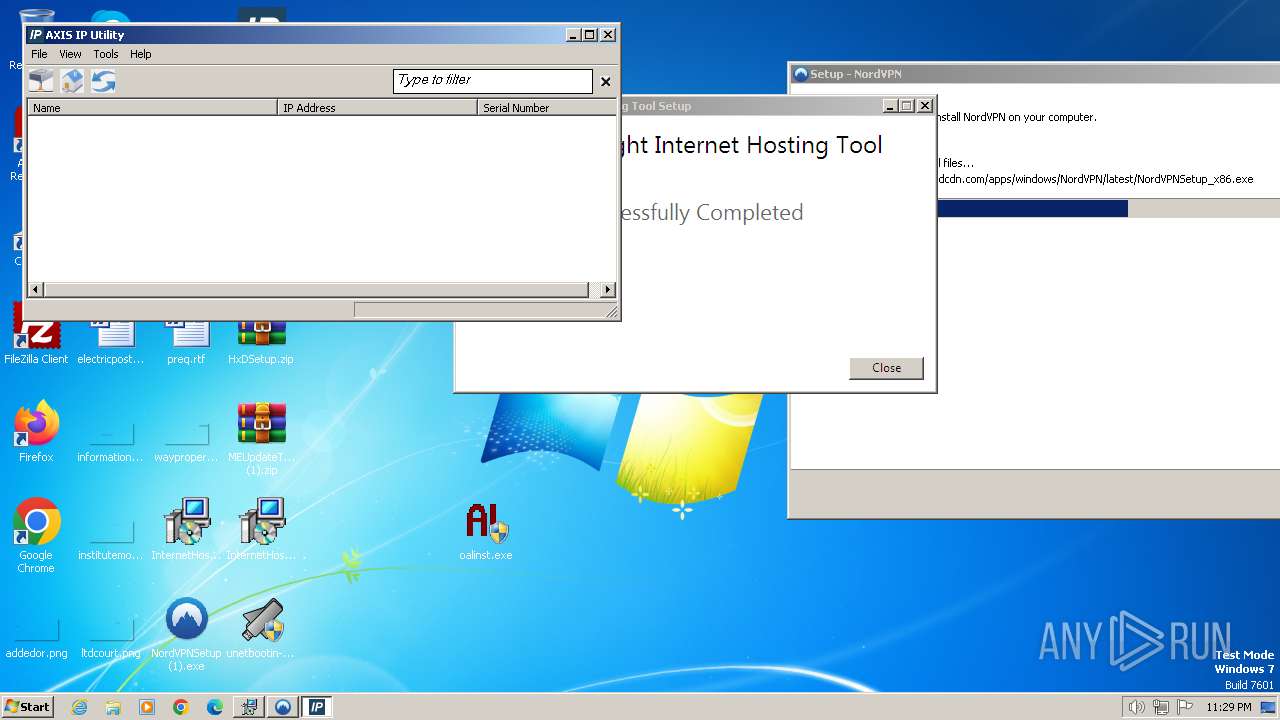The width and height of the screenshot is (1280, 720).
Task: Refresh the AXIS device list
Action: [x=103, y=81]
